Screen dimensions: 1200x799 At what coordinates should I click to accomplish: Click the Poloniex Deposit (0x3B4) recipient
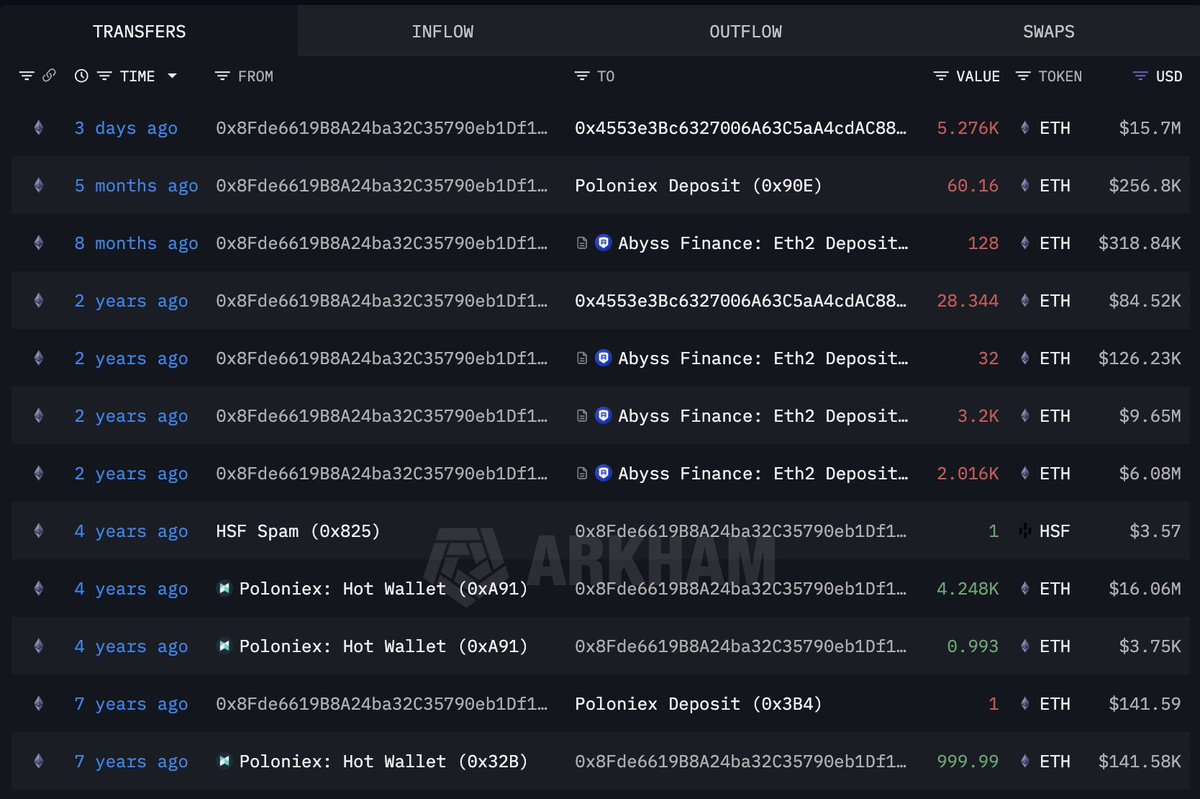click(698, 704)
